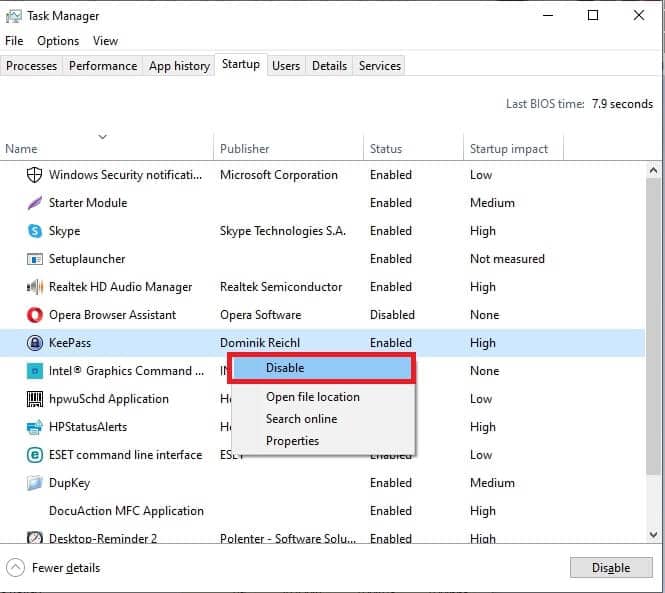Screen dimensions: 665x593
Task: Click the Last BIOS time value
Action: pos(622,104)
